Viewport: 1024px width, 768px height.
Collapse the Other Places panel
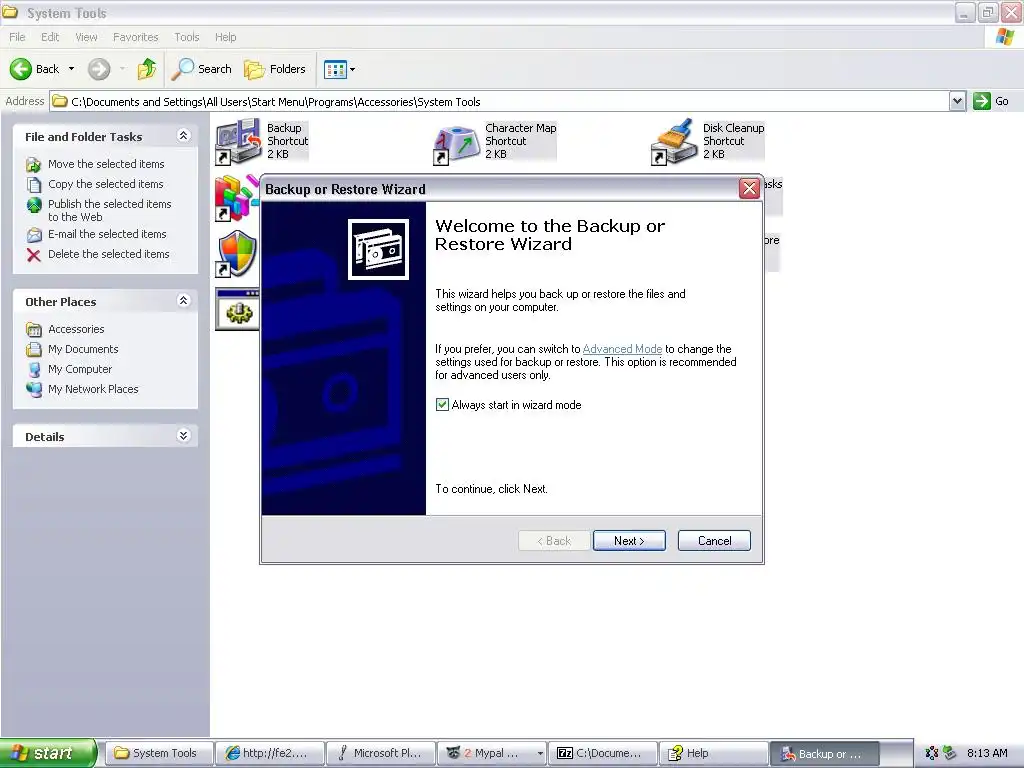[x=184, y=301]
